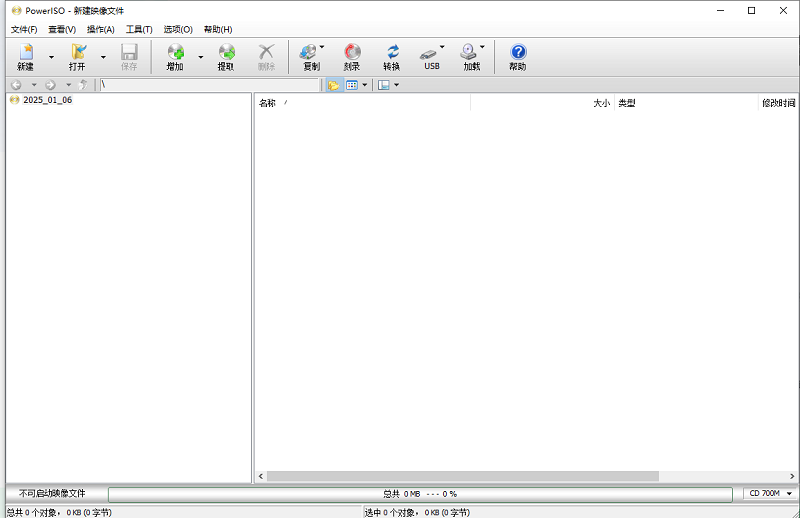
Task: Expand the dropdown arrow beside Add (增加)
Action: point(200,58)
